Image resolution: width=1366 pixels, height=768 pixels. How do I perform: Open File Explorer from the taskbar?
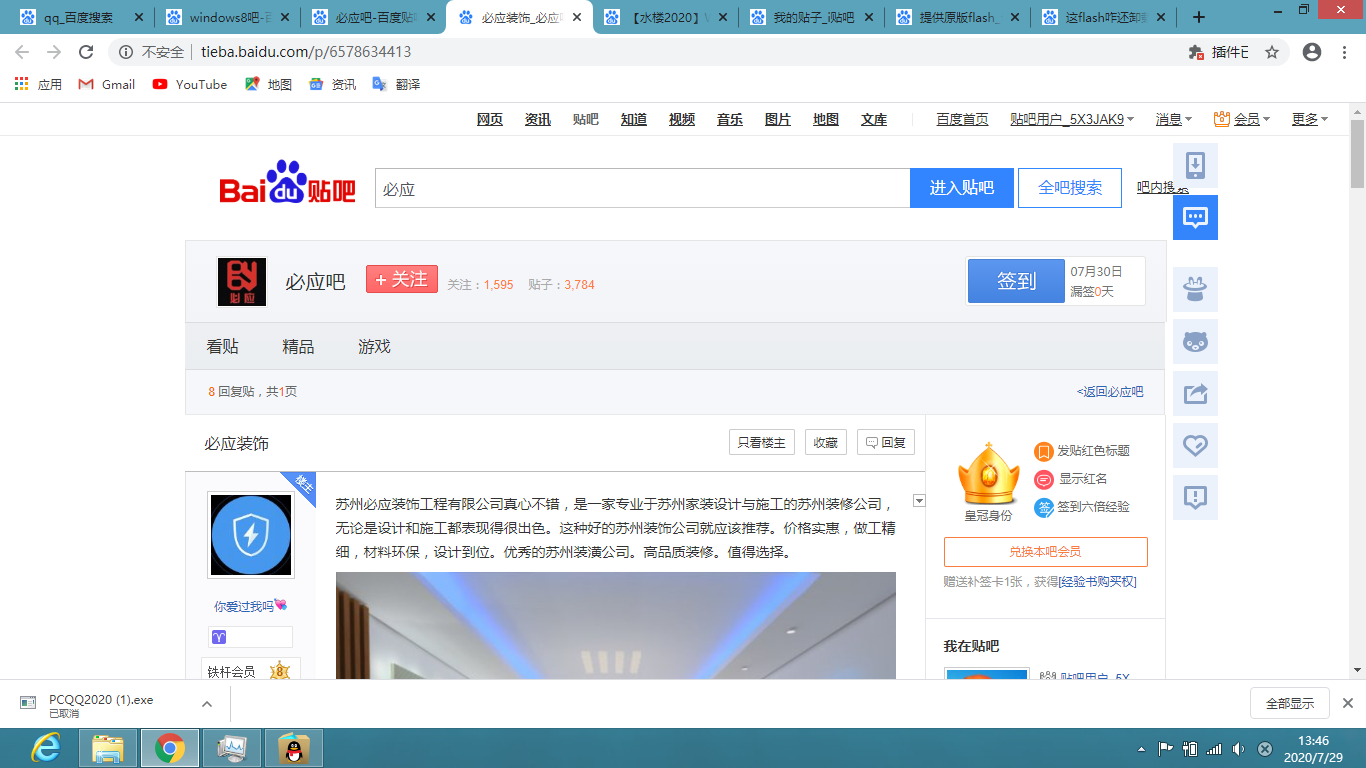[108, 747]
